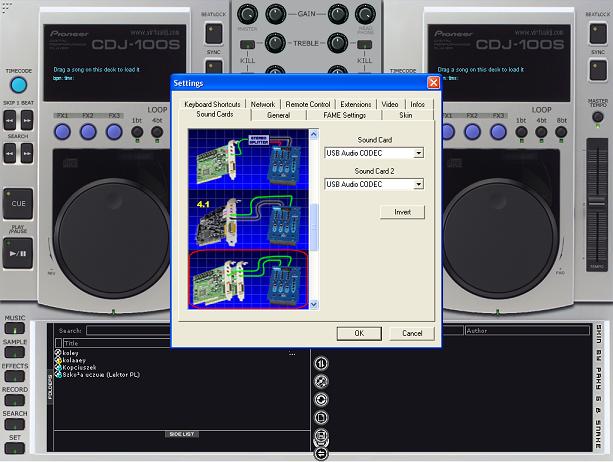The height and width of the screenshot is (462, 613).
Task: Switch to Remote Control tab
Action: point(308,104)
